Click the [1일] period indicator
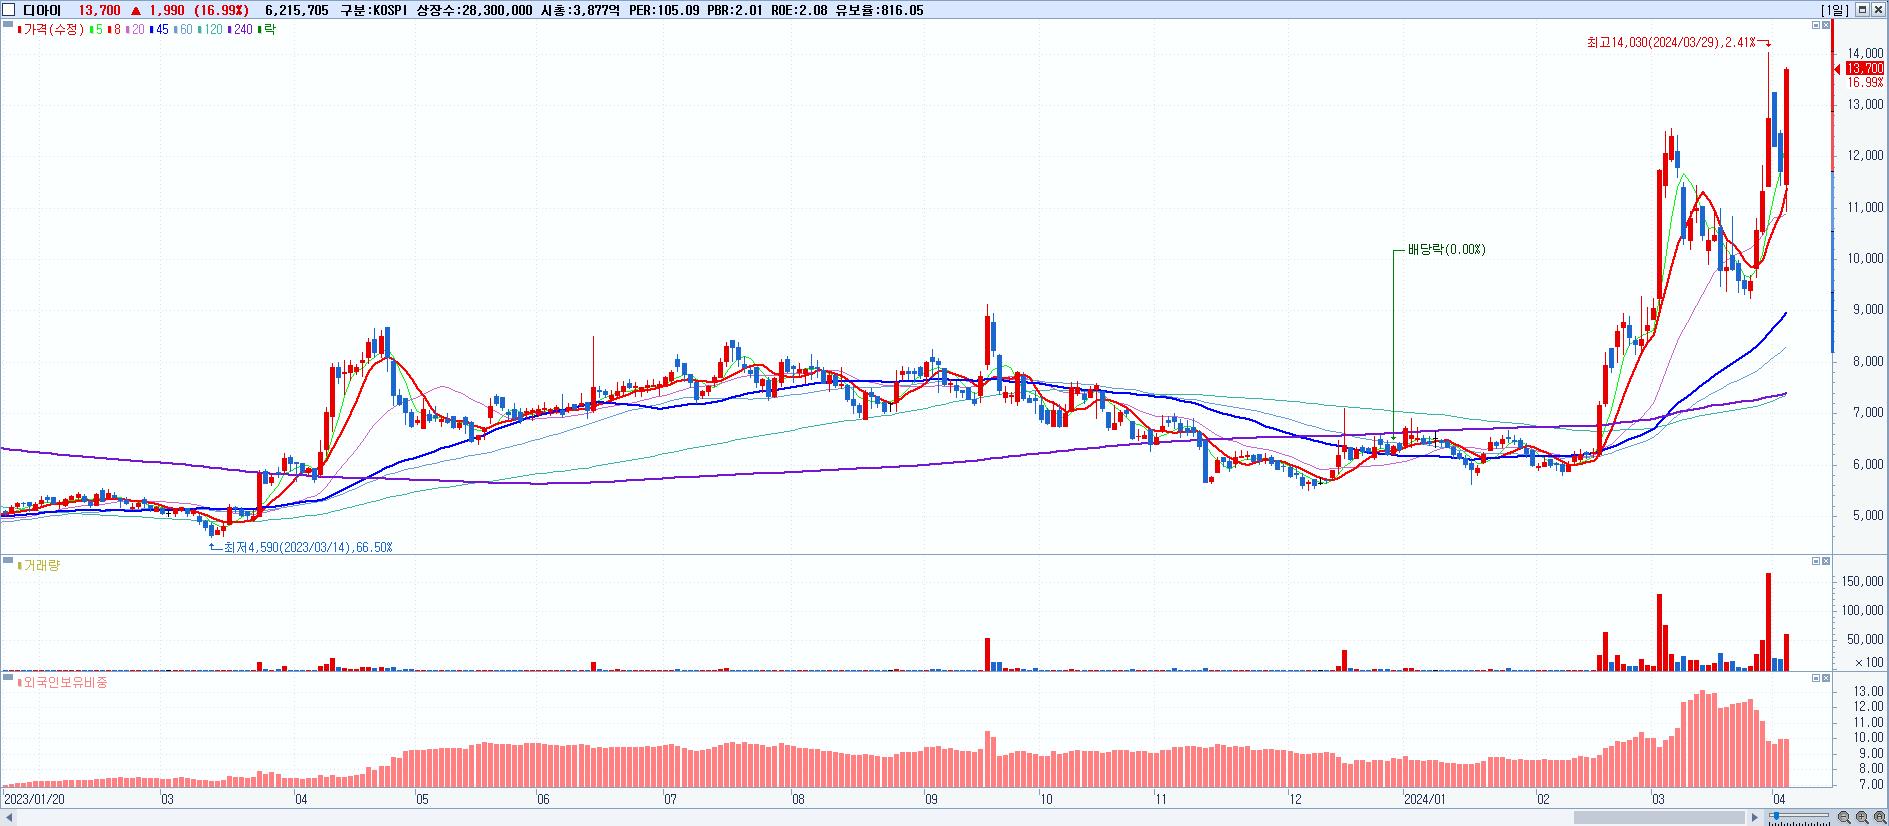Screen dimensions: 1889x826 click(1835, 10)
